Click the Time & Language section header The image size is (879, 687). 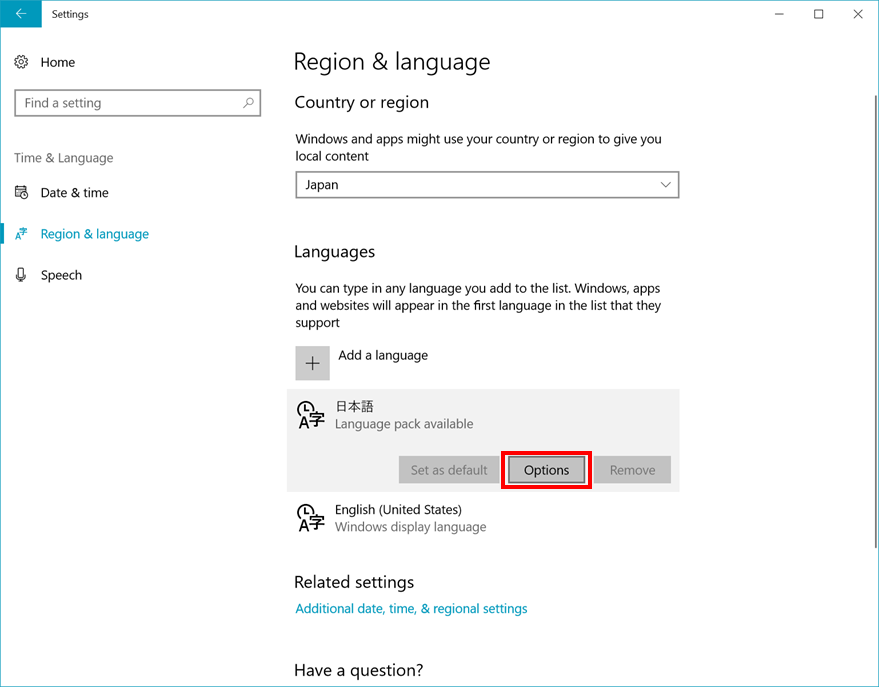pyautogui.click(x=64, y=158)
